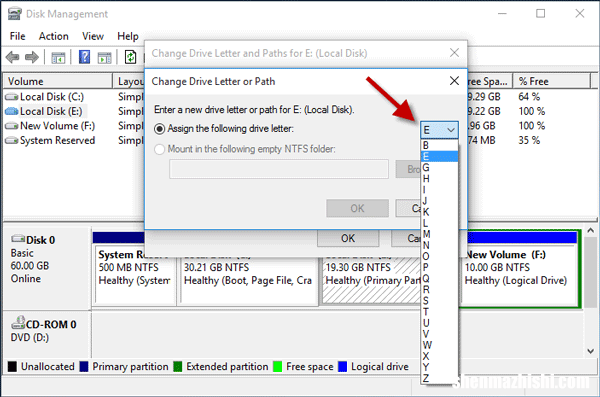The width and height of the screenshot is (600, 397).
Task: Choose letter P from the dropdown list
Action: [x=439, y=267]
